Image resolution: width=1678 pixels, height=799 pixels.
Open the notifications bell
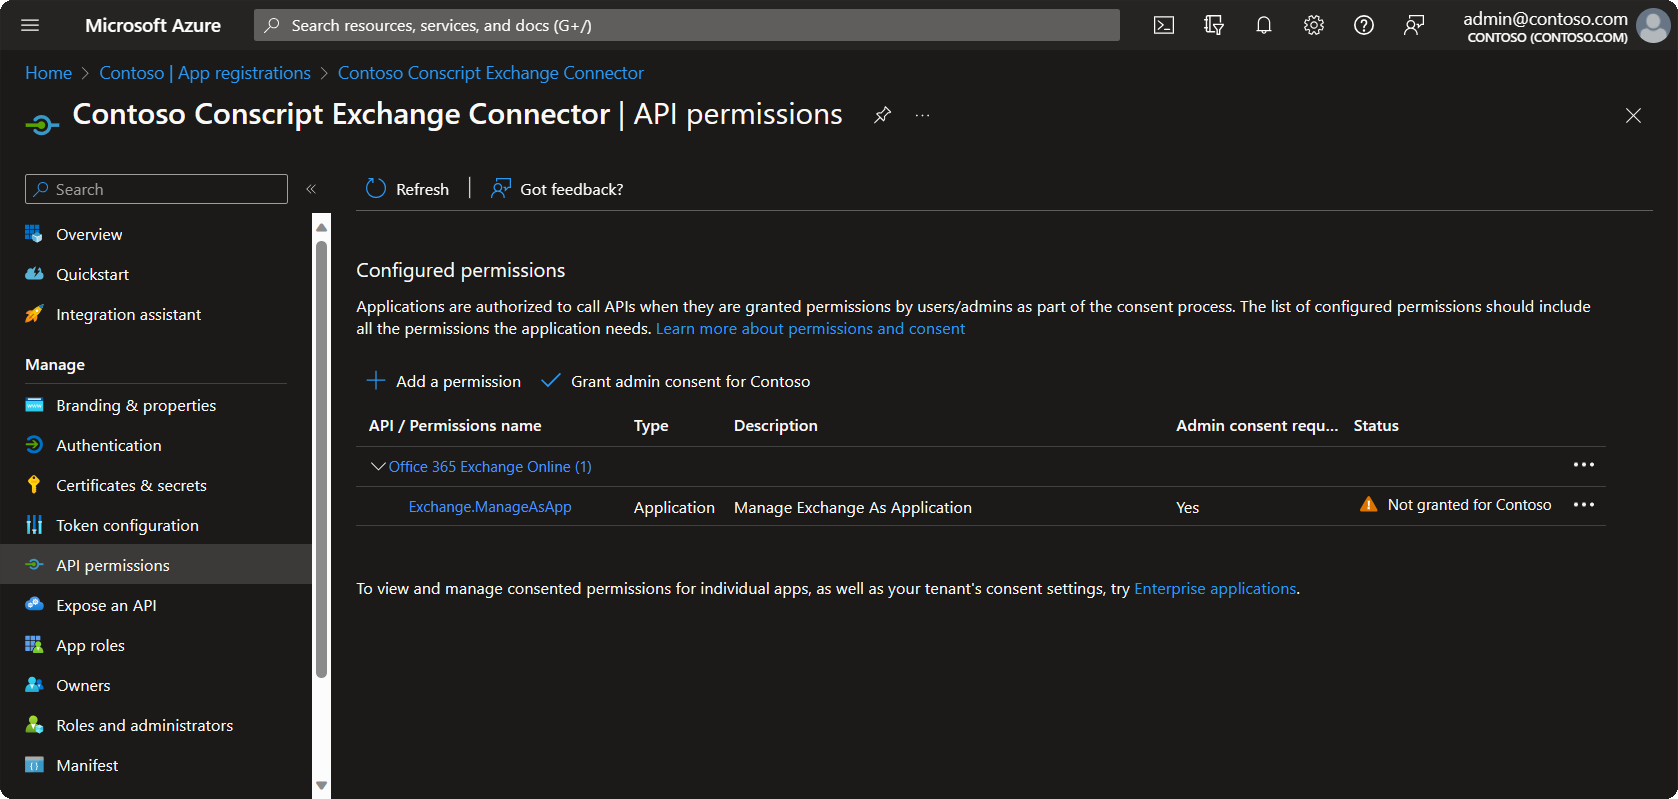point(1264,25)
